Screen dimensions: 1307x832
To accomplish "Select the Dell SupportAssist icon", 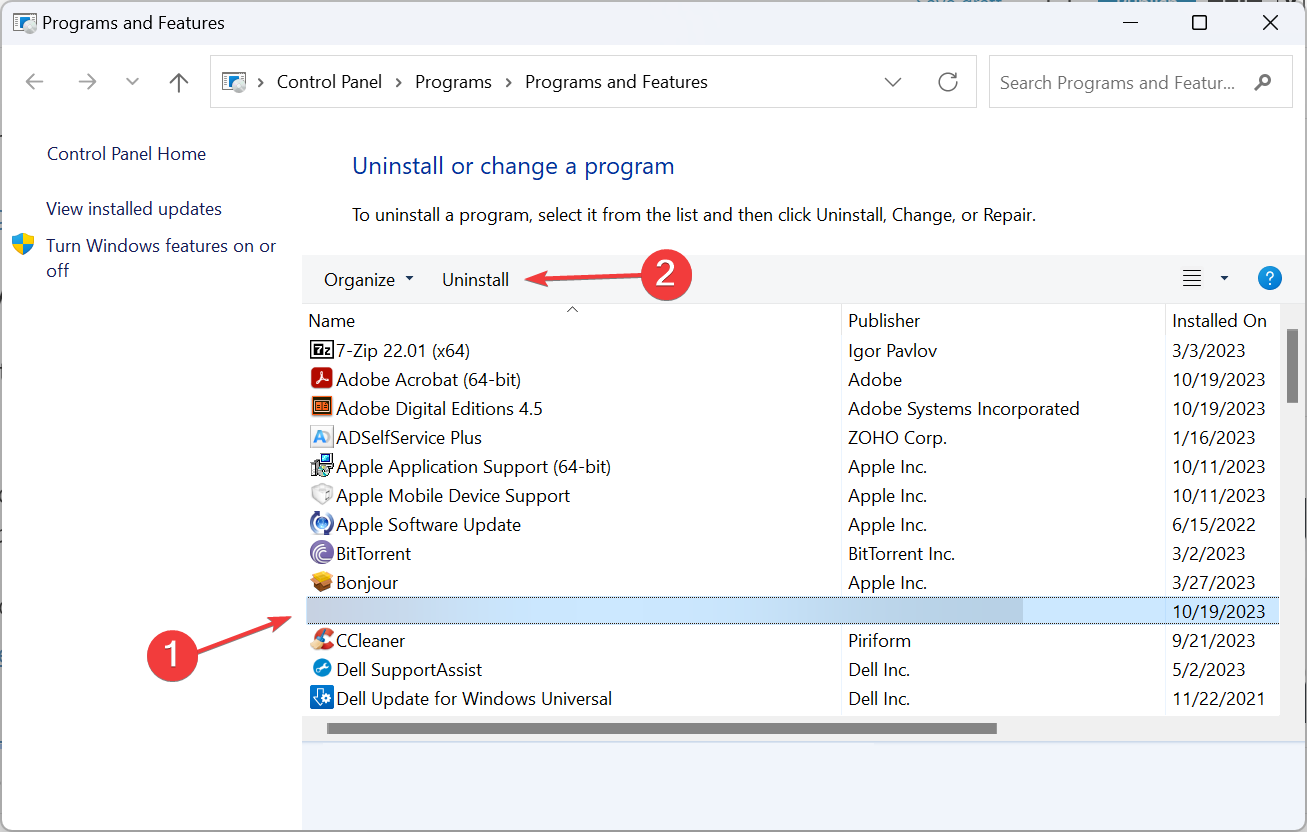I will [321, 669].
